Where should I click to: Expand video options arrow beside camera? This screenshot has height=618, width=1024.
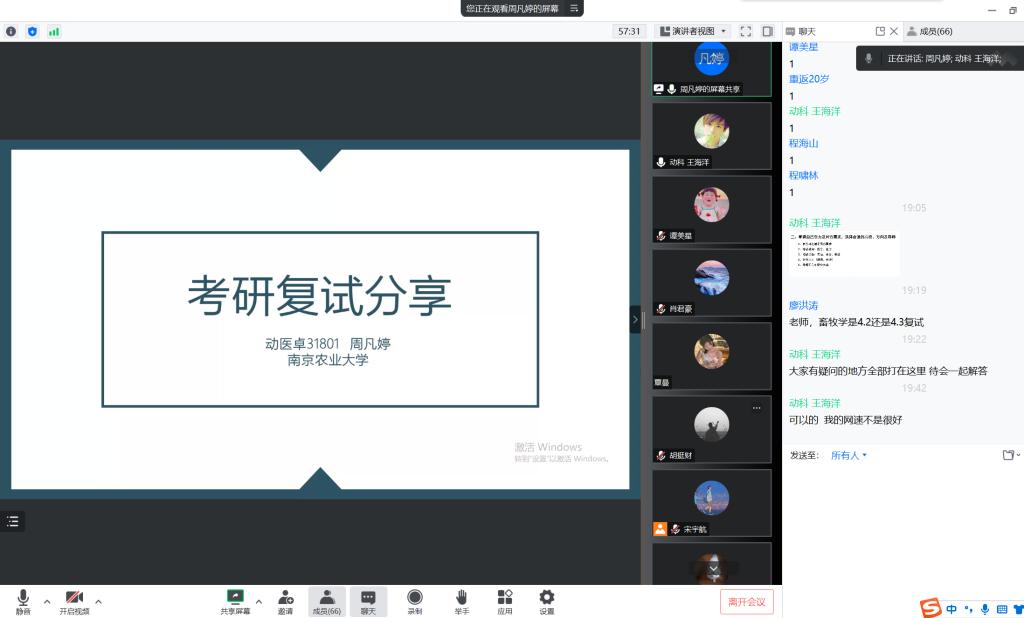pos(98,602)
